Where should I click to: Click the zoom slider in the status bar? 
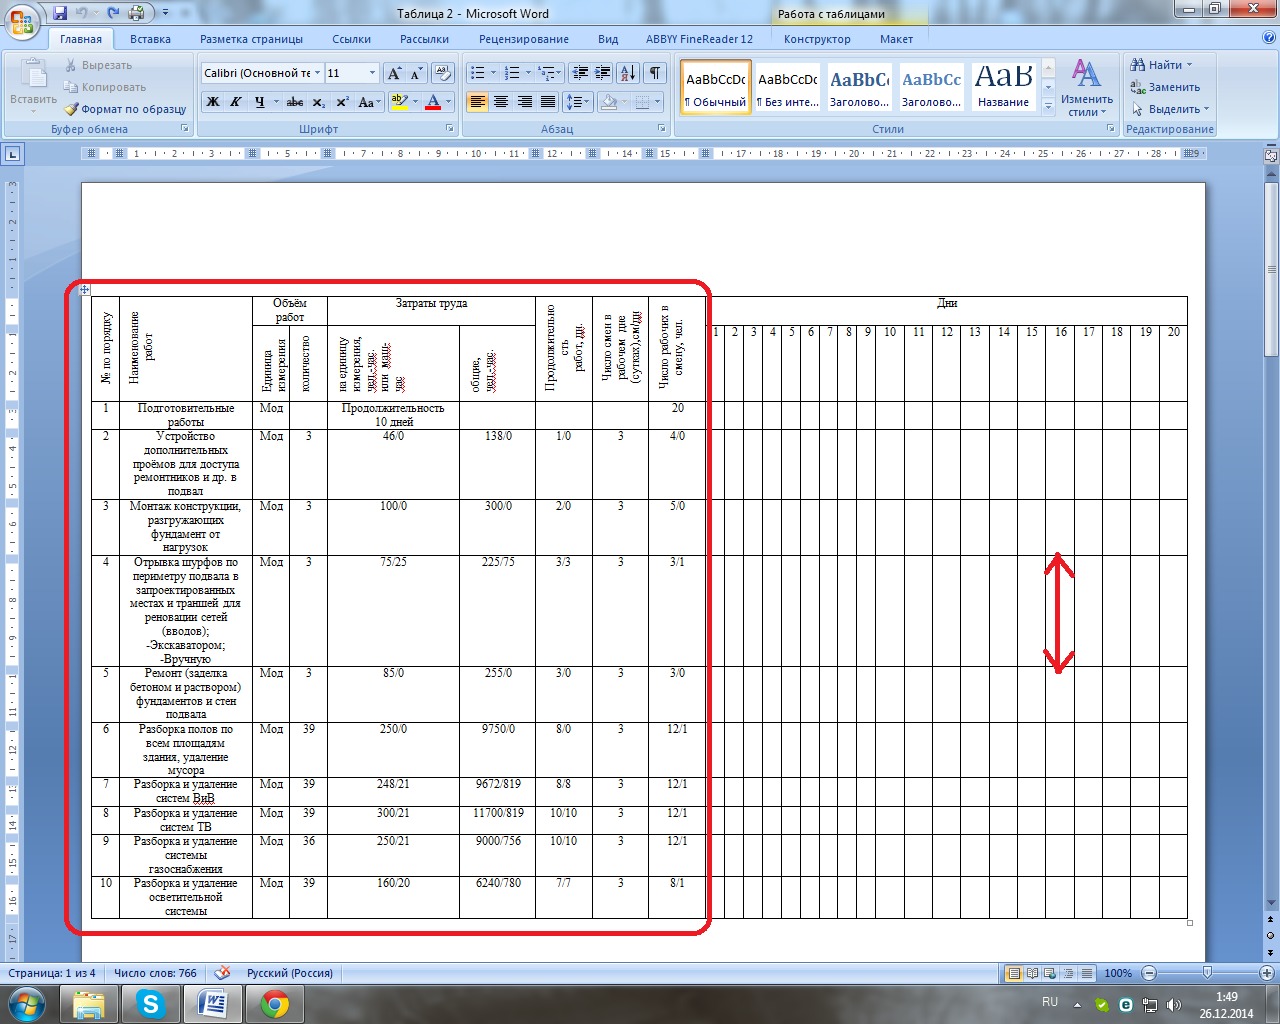tap(1207, 973)
